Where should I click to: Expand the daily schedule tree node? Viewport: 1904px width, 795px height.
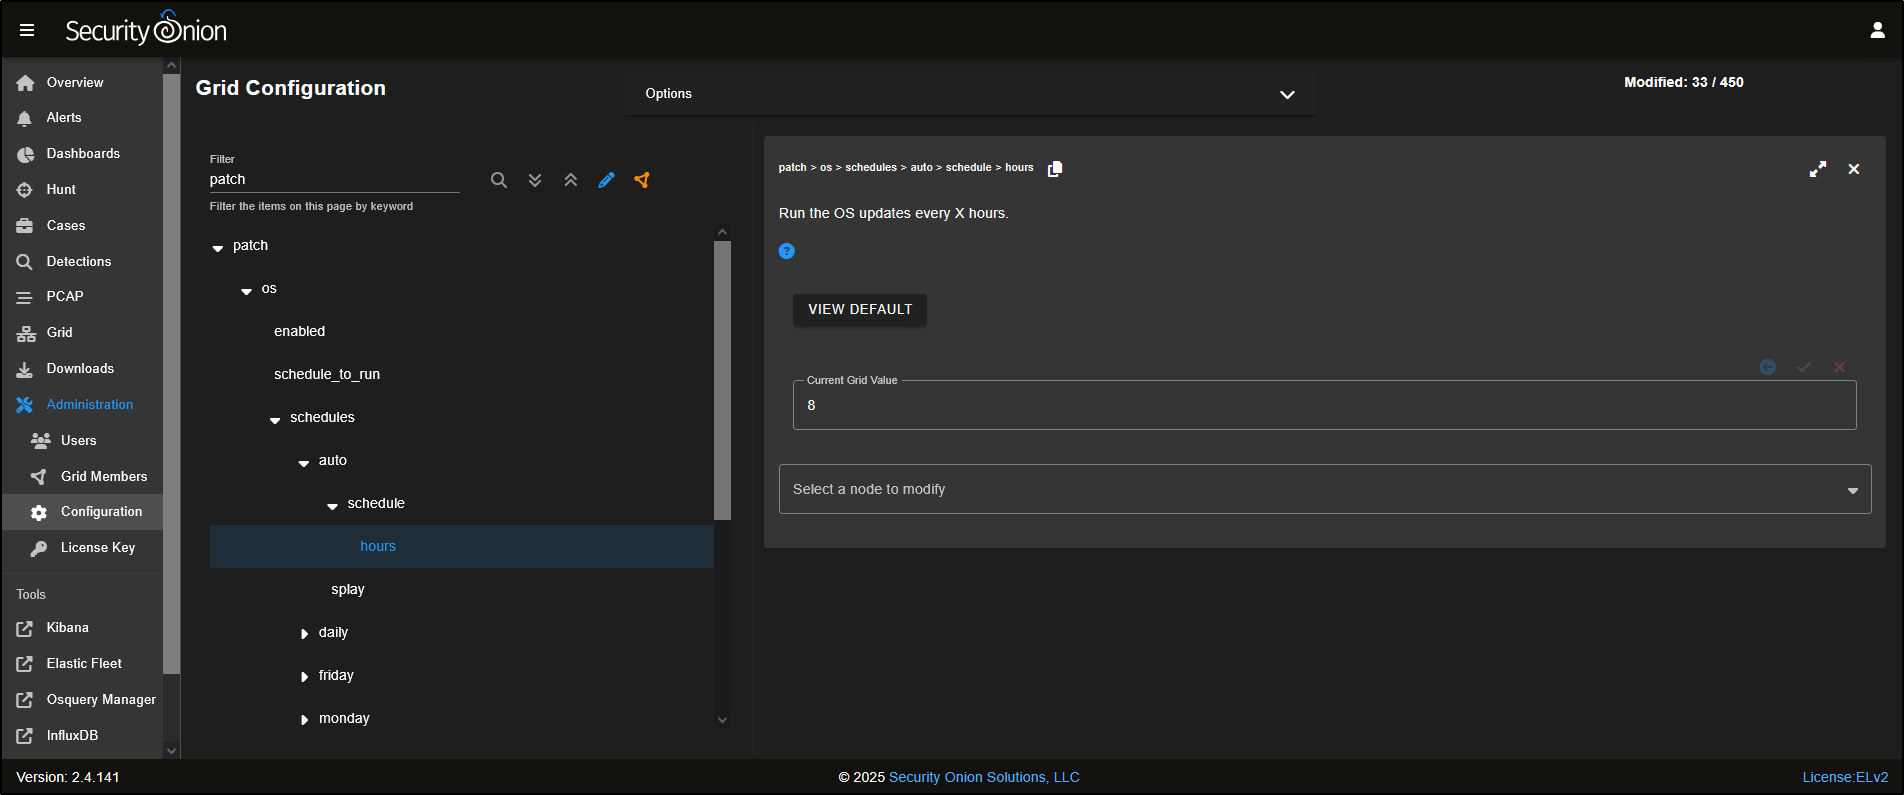click(x=305, y=633)
